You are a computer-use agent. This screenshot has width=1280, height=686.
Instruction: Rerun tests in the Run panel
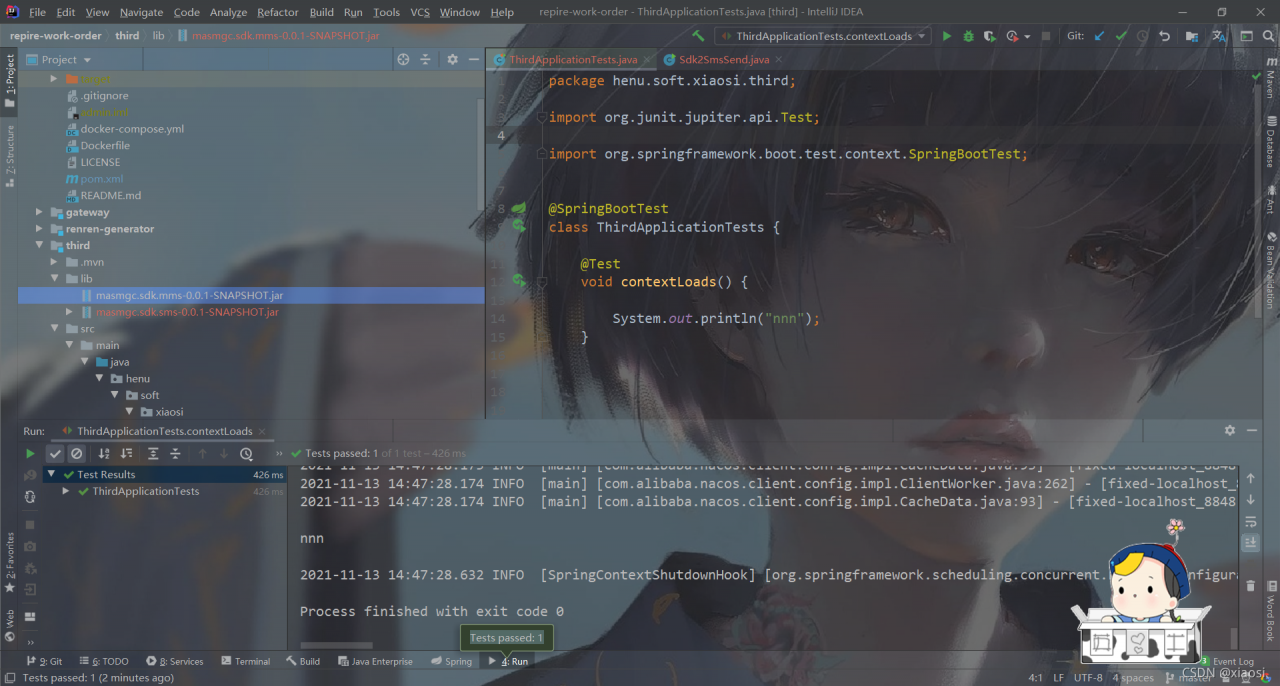point(30,454)
